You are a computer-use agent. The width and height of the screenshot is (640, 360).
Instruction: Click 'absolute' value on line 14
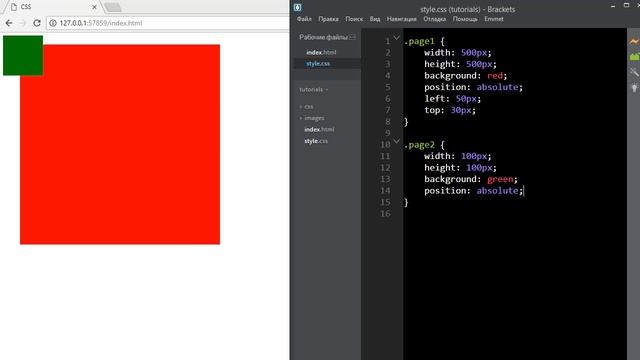tap(498, 191)
